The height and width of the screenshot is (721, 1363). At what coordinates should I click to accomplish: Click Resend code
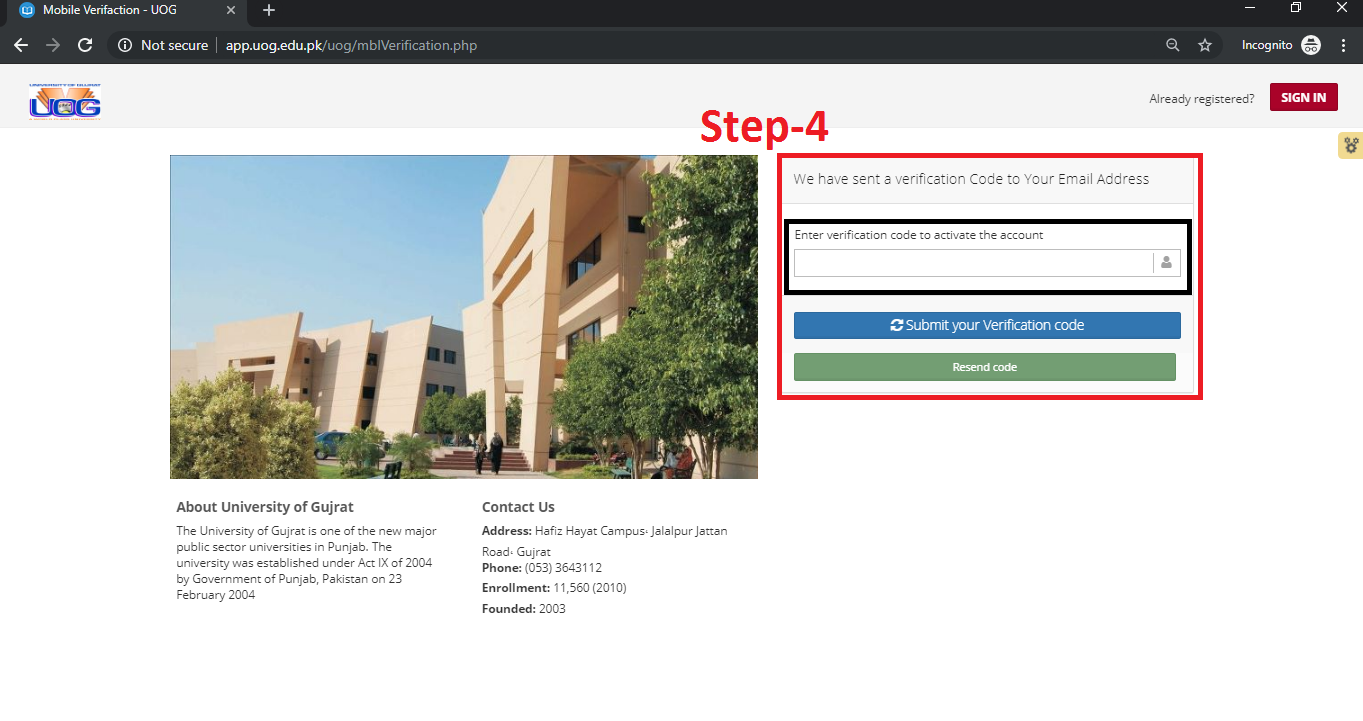[984, 366]
